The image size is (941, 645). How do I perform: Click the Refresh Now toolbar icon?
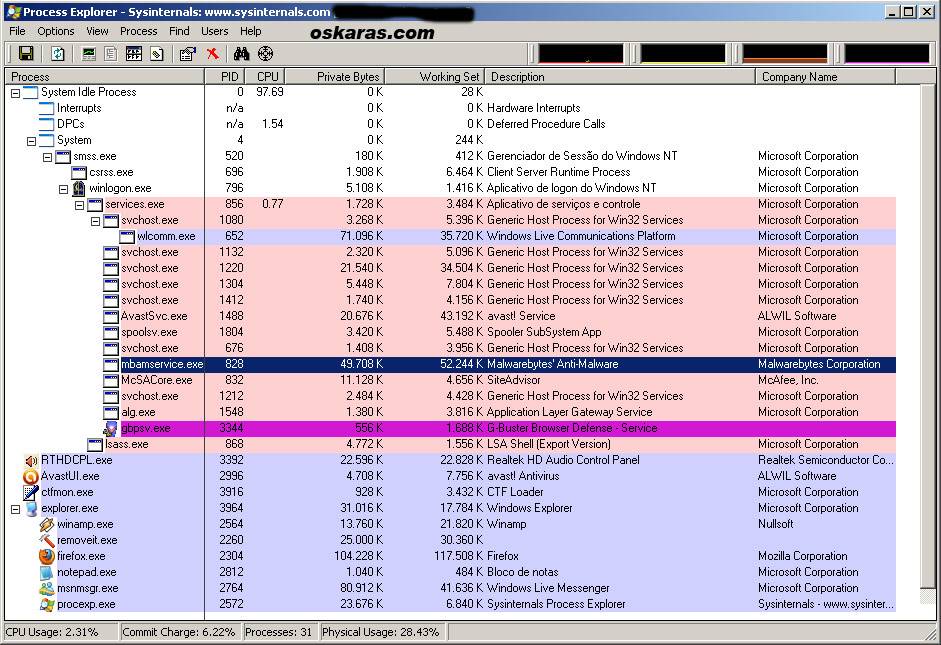coord(58,53)
